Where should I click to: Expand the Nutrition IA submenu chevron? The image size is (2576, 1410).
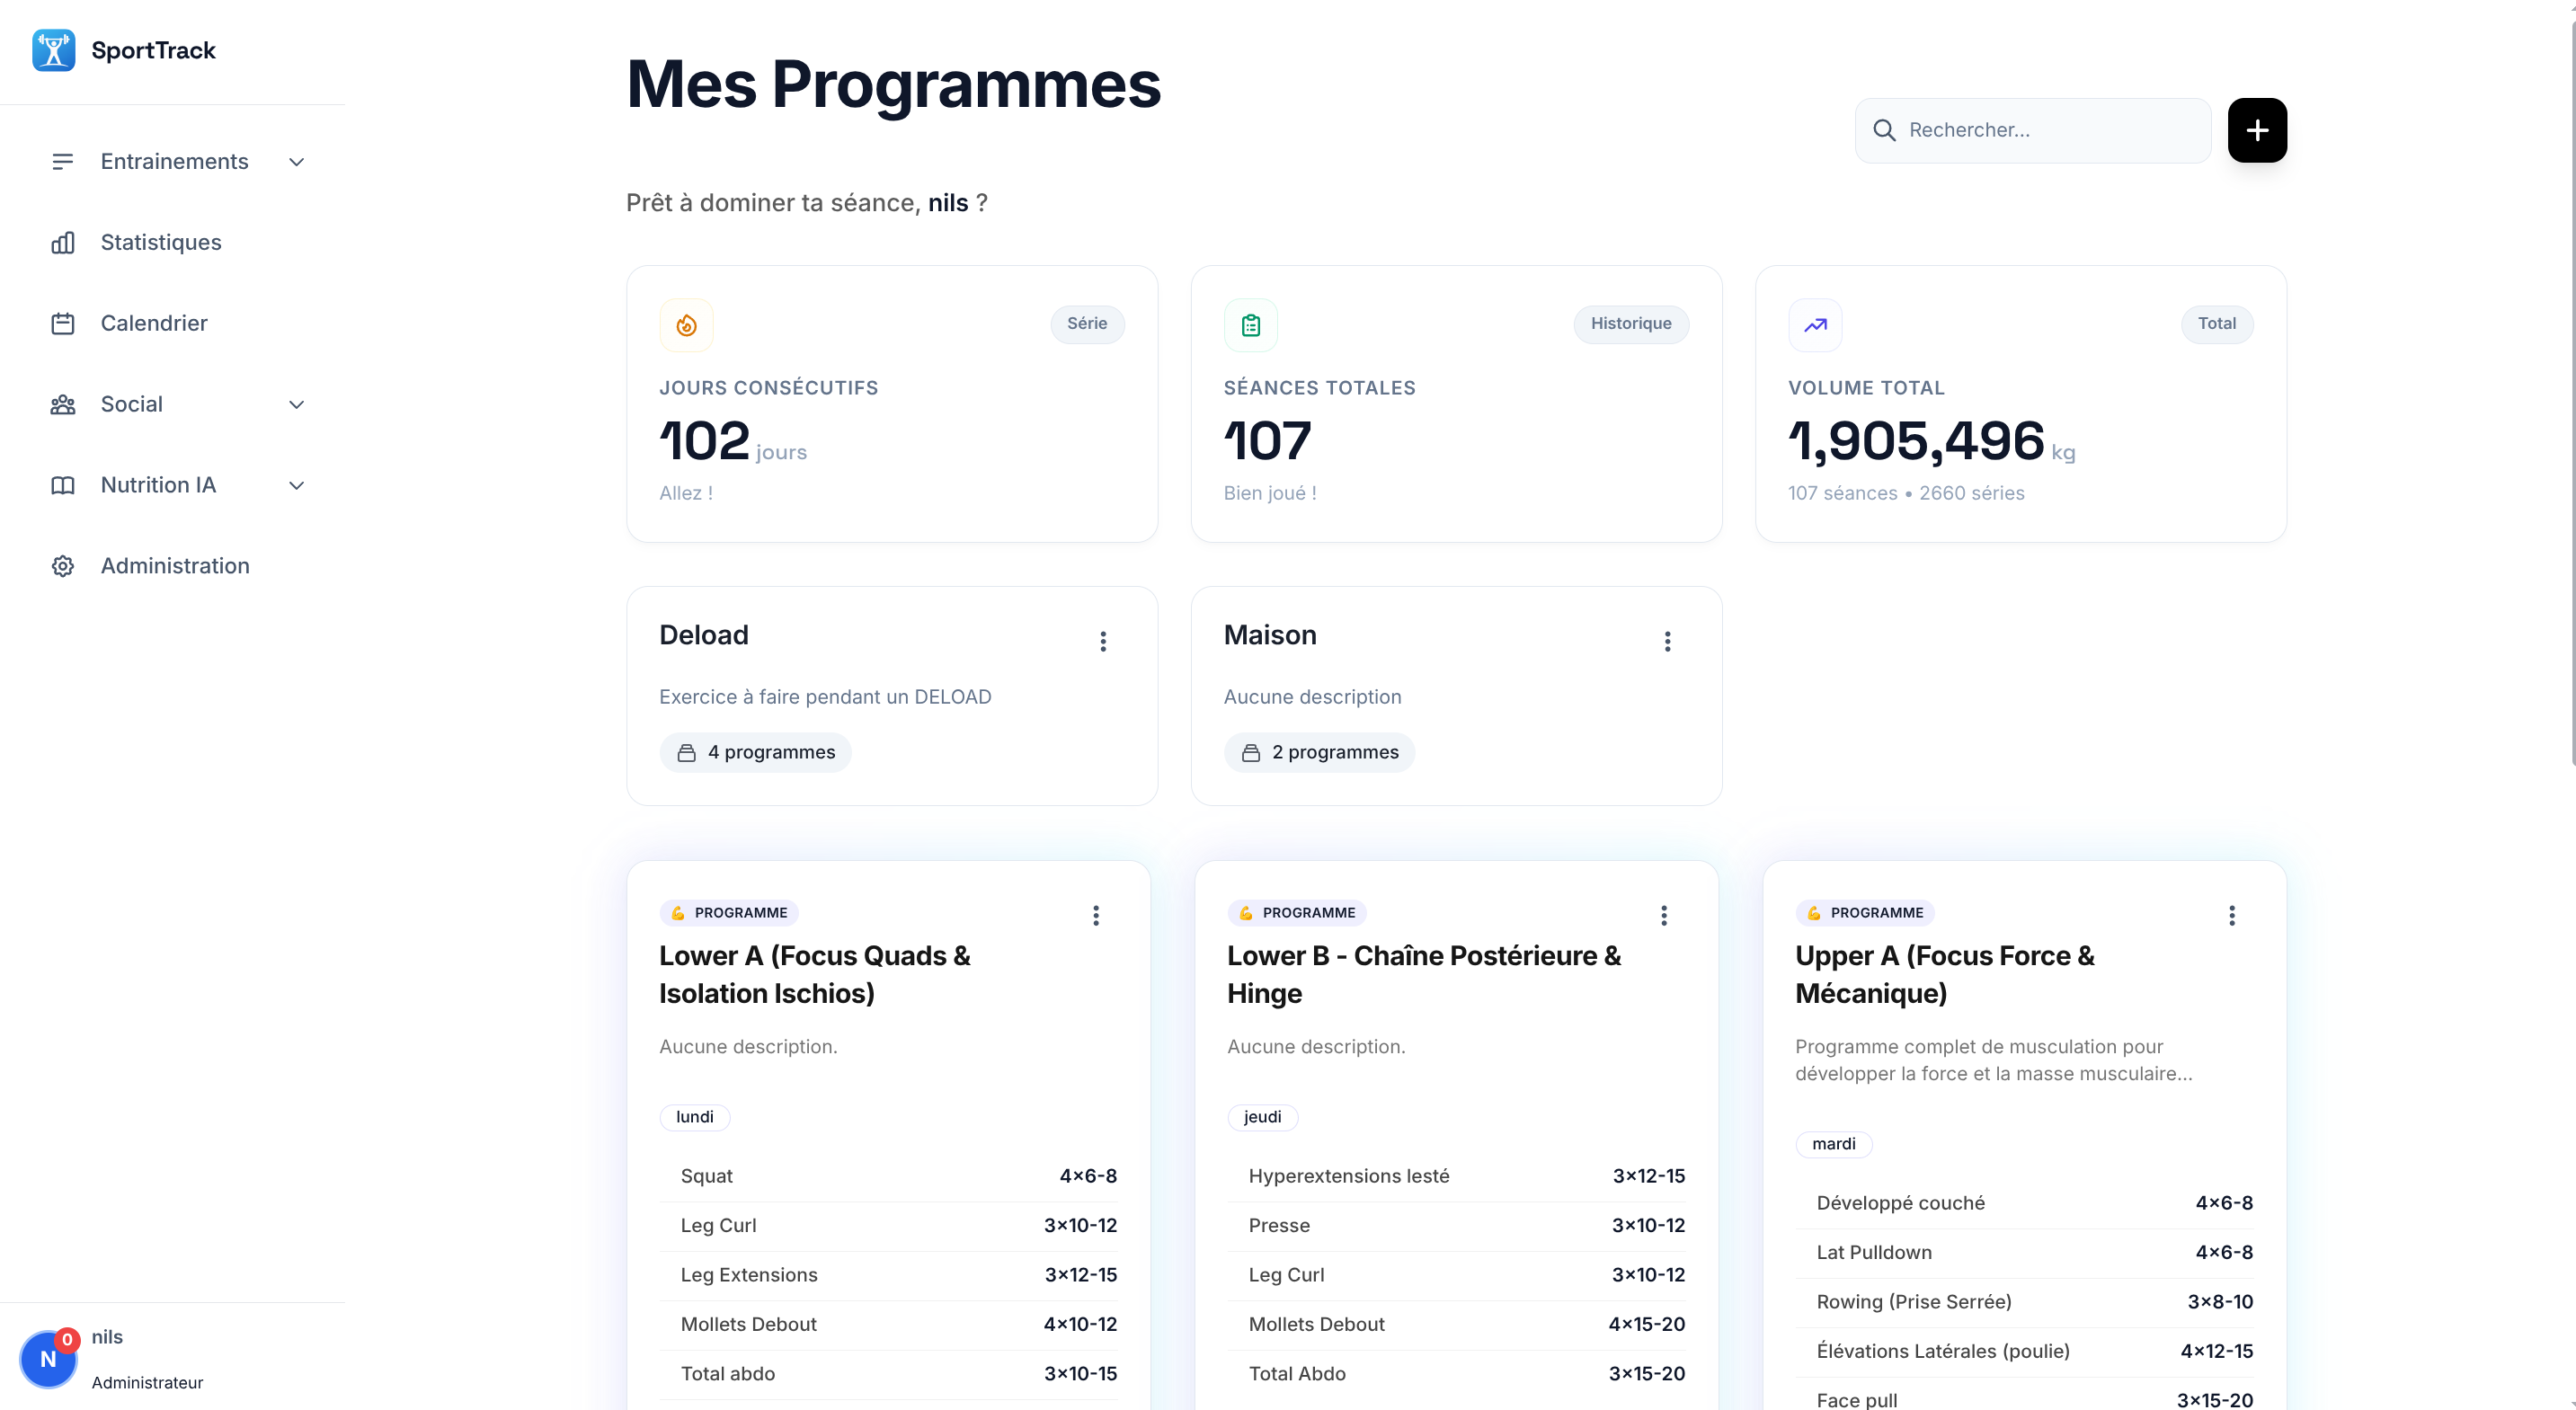[x=296, y=486]
